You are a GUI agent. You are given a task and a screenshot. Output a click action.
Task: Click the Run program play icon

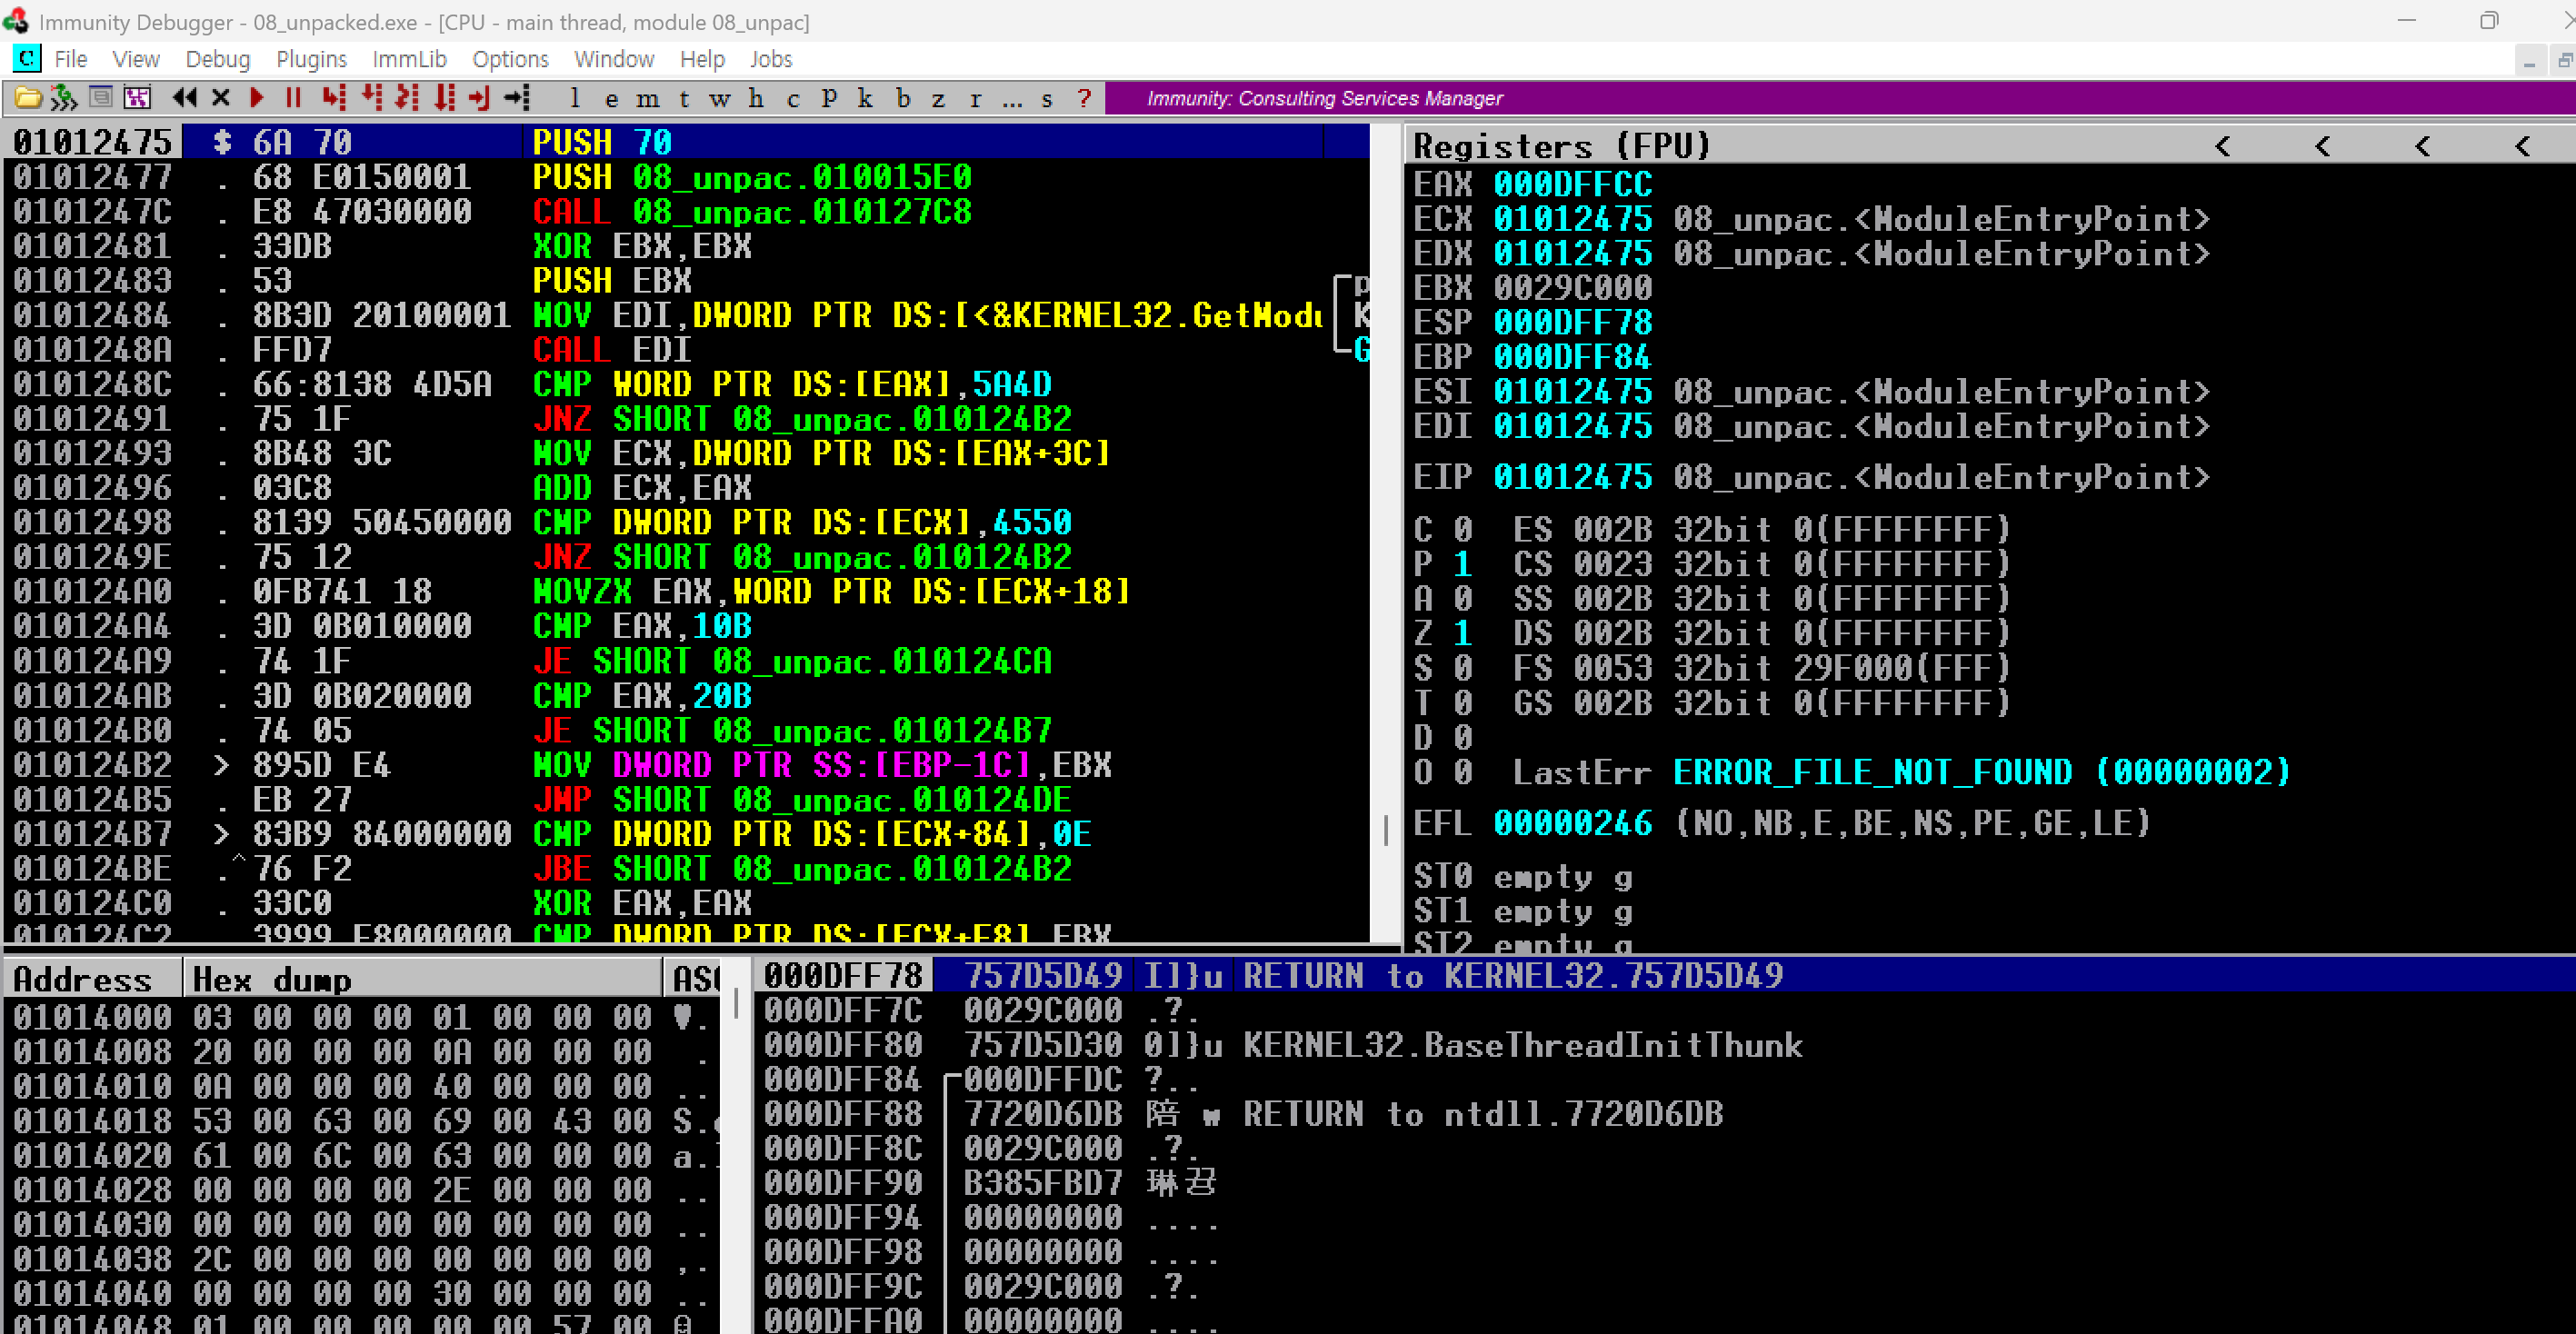click(256, 98)
